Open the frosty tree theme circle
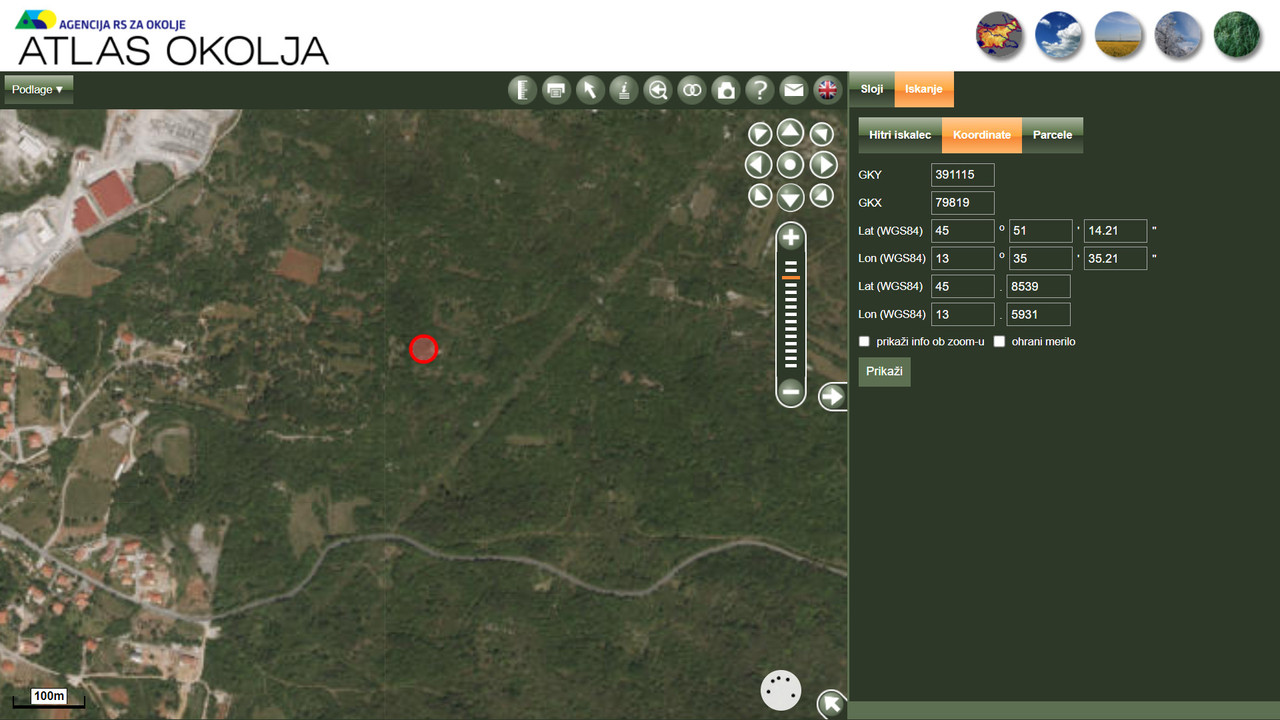The height and width of the screenshot is (720, 1280). [1178, 35]
